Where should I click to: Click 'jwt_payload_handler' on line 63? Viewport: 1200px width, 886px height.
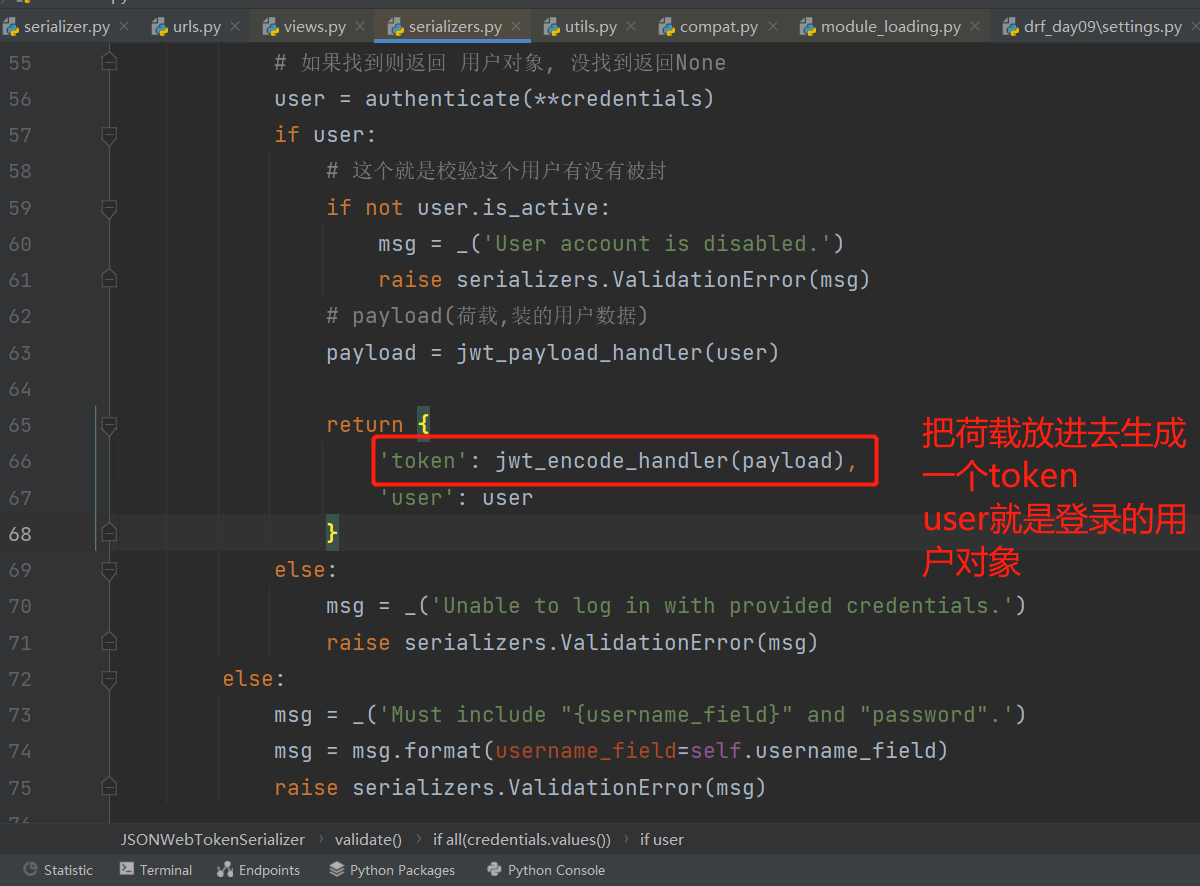pyautogui.click(x=579, y=353)
